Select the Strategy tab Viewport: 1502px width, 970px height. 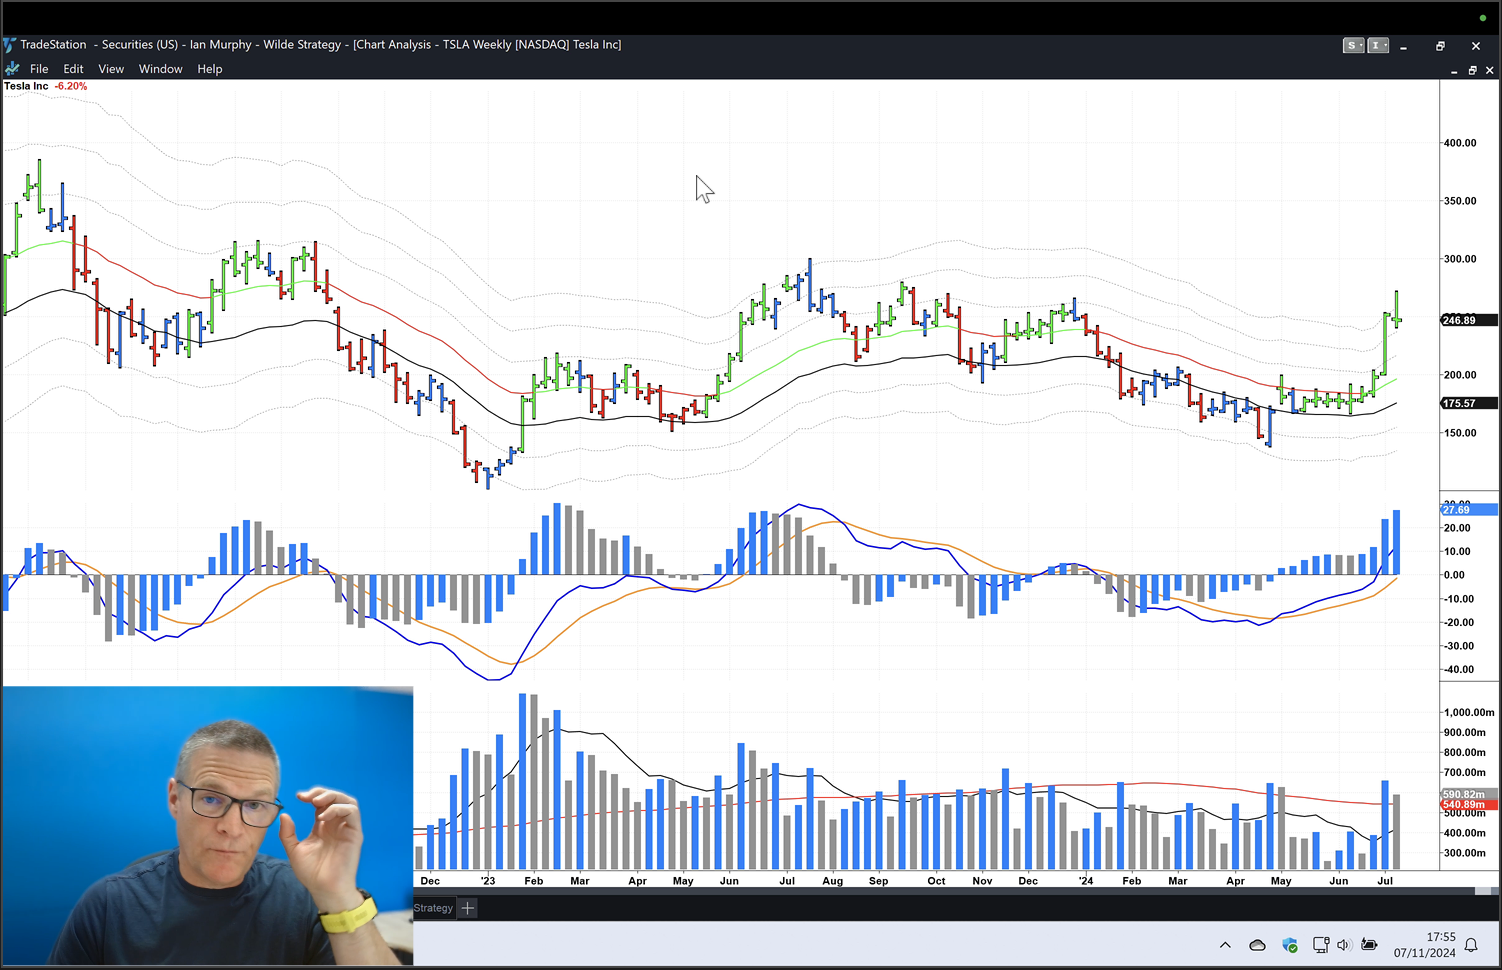(433, 907)
